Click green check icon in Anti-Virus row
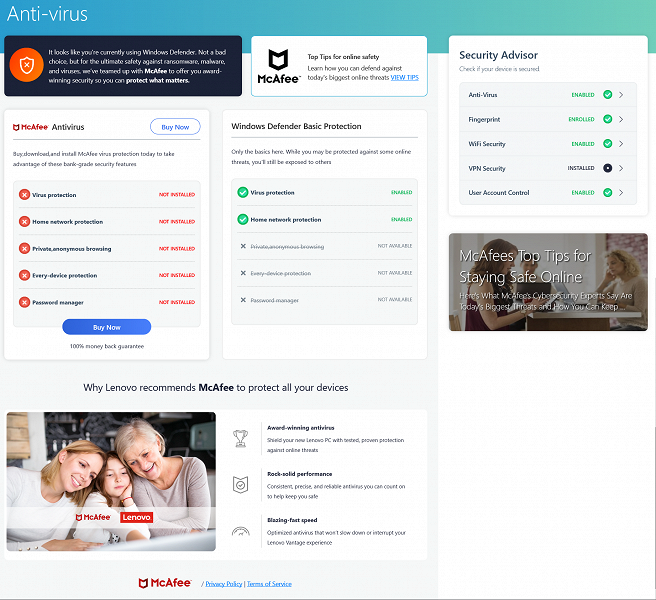Screen dimensions: 656x600 (607, 95)
